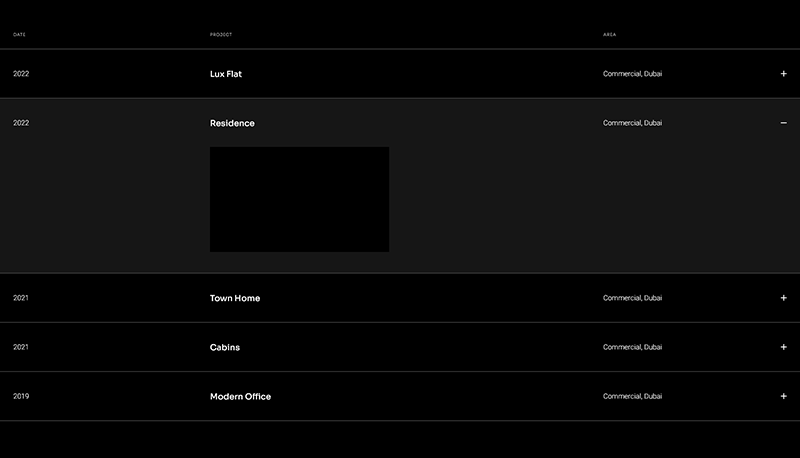Open the Modern Office project title

tap(240, 396)
